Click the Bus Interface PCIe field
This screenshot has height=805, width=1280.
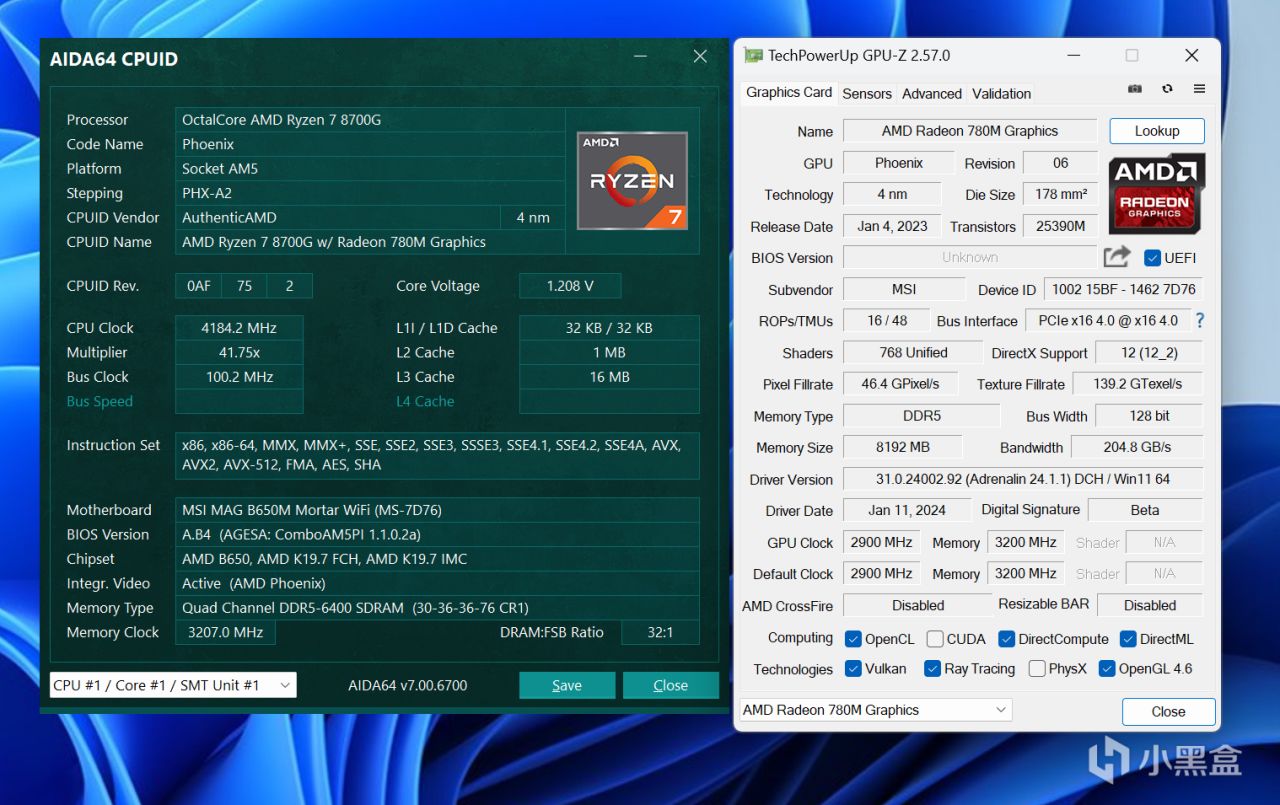point(1108,321)
